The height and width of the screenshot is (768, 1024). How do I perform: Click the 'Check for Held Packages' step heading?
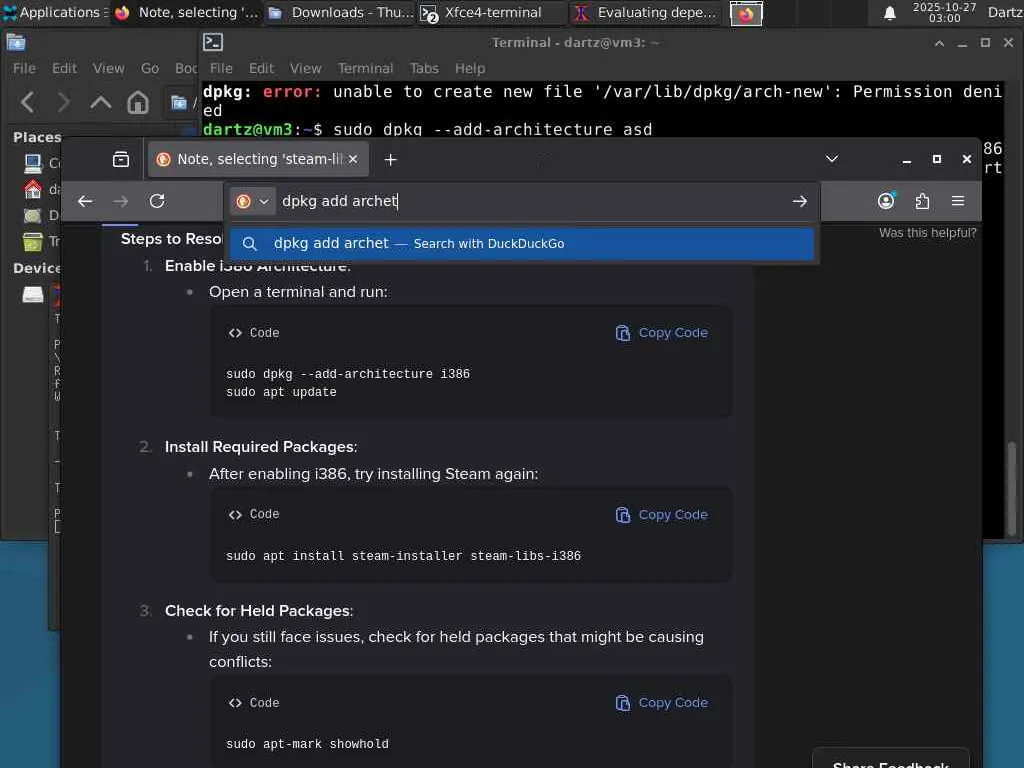click(x=259, y=611)
